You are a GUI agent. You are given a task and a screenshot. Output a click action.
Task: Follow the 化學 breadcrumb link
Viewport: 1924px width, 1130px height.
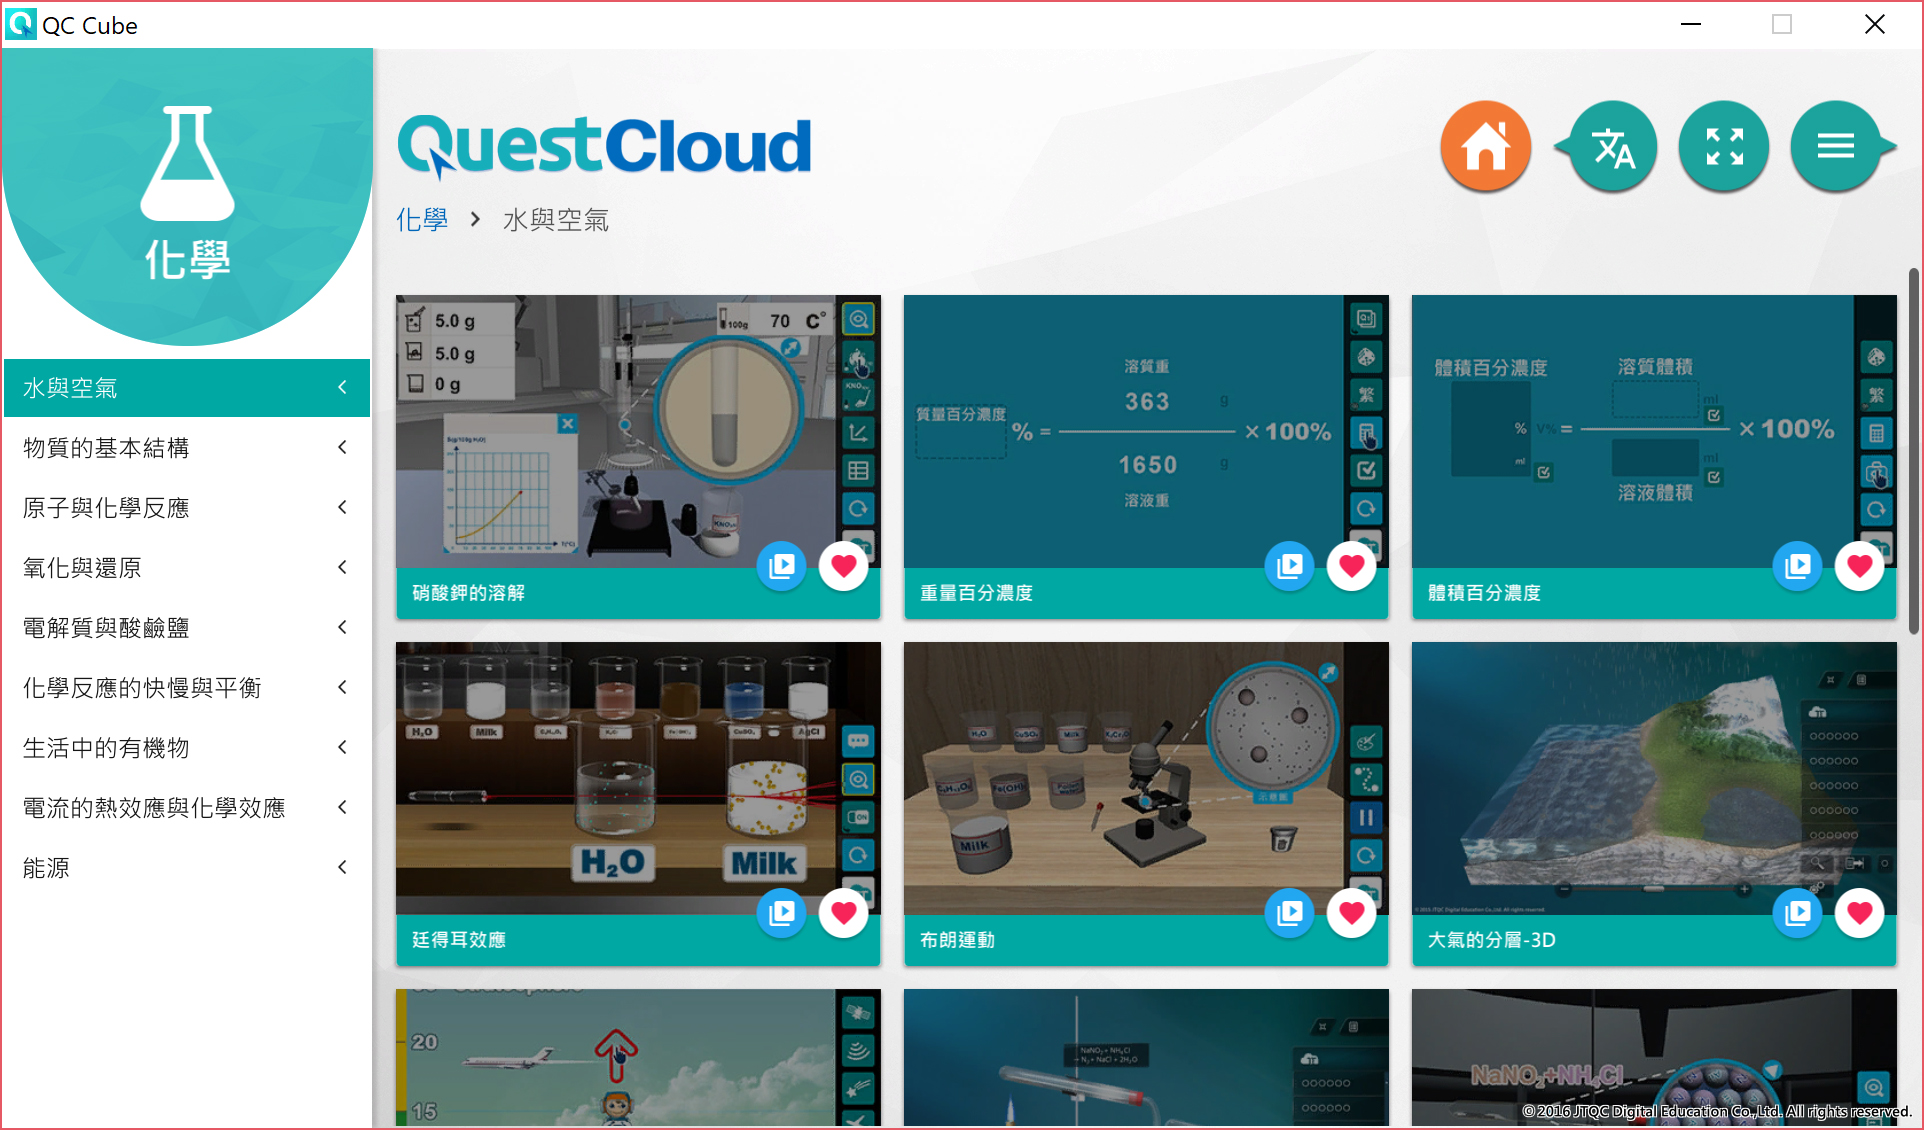click(422, 220)
